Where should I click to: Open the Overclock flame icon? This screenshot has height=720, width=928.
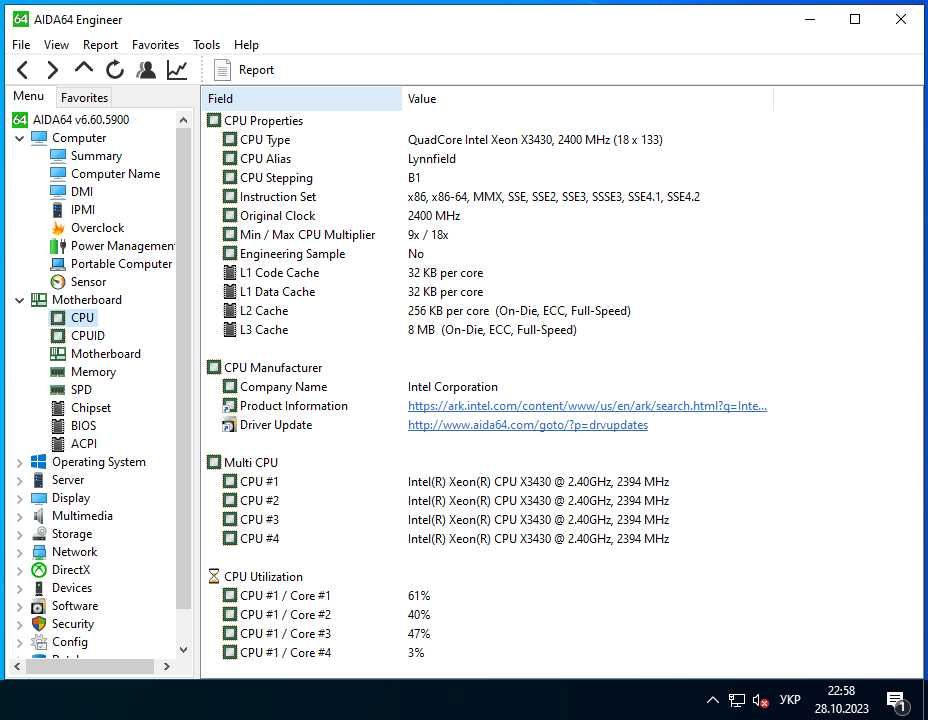point(58,228)
